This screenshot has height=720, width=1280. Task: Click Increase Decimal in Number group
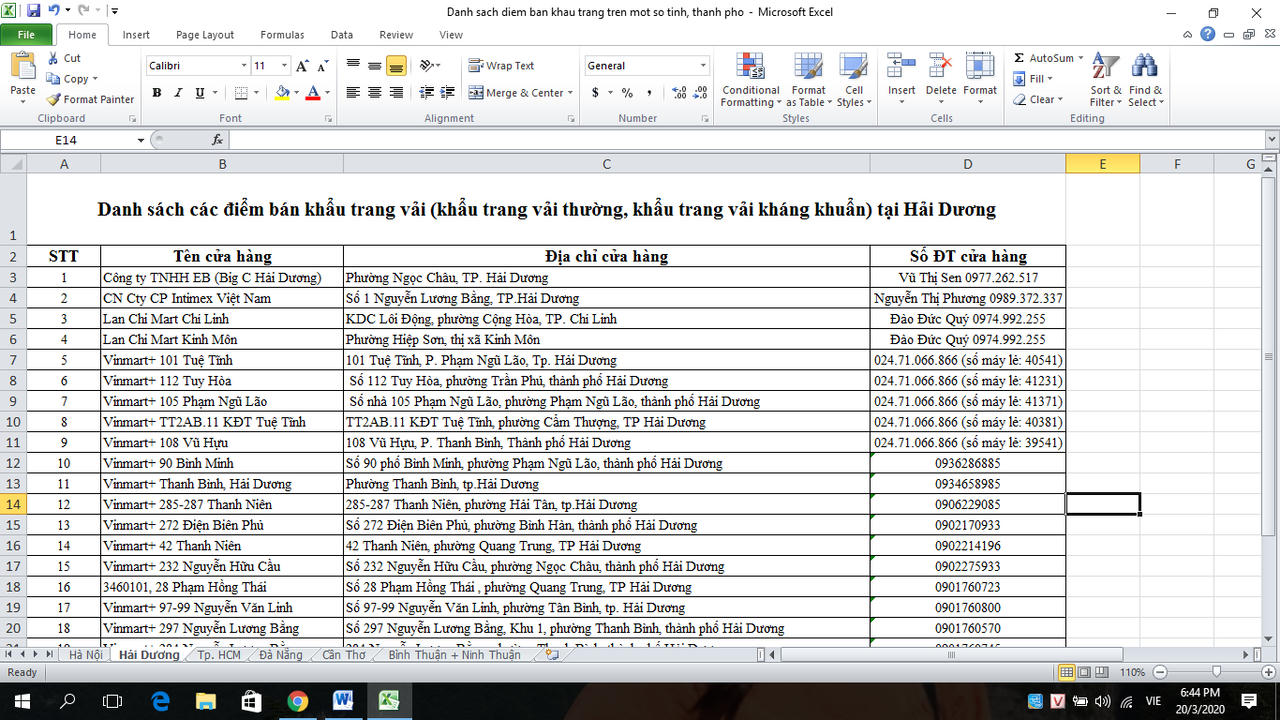679,93
